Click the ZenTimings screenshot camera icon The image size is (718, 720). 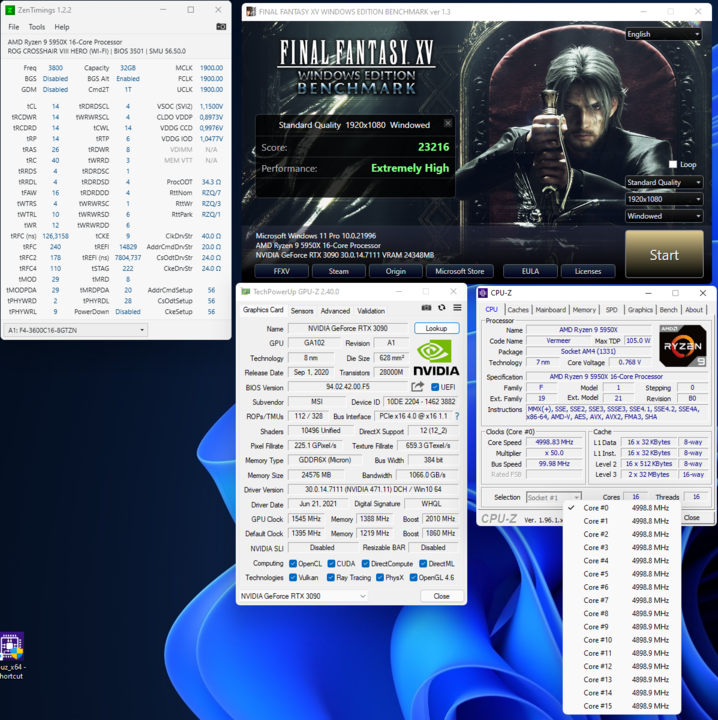221,27
